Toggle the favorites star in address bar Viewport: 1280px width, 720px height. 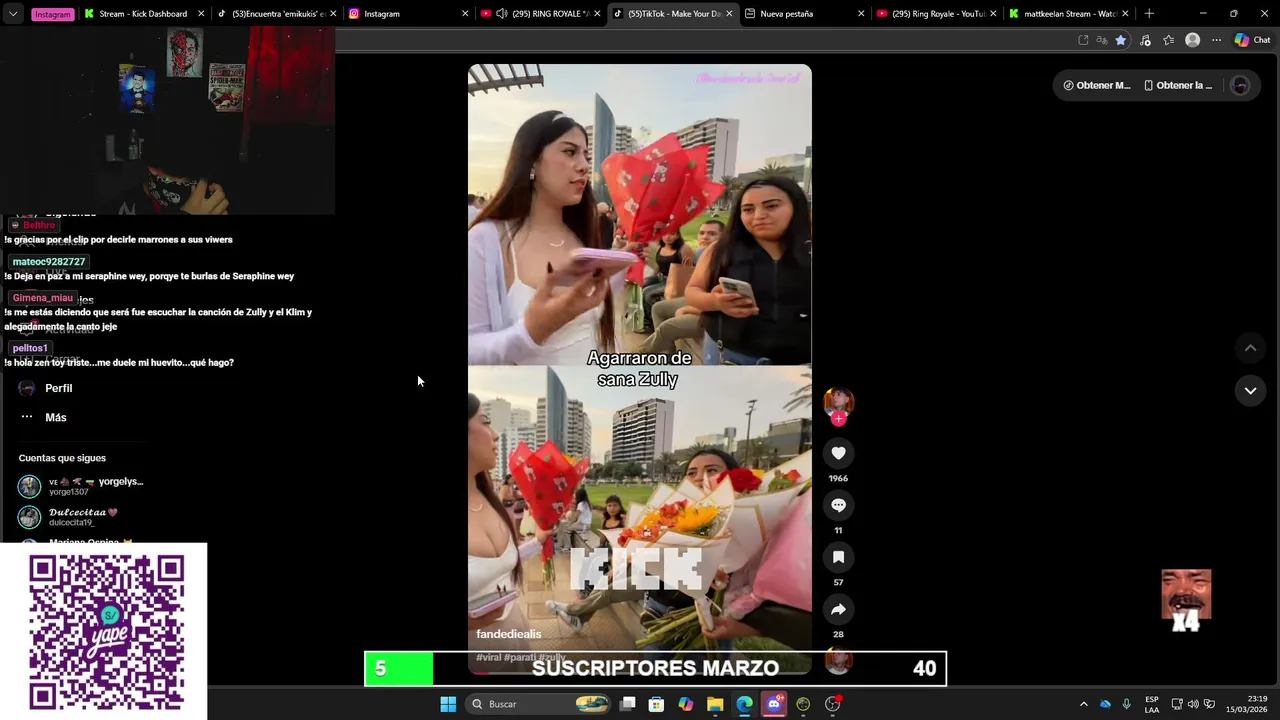1121,40
